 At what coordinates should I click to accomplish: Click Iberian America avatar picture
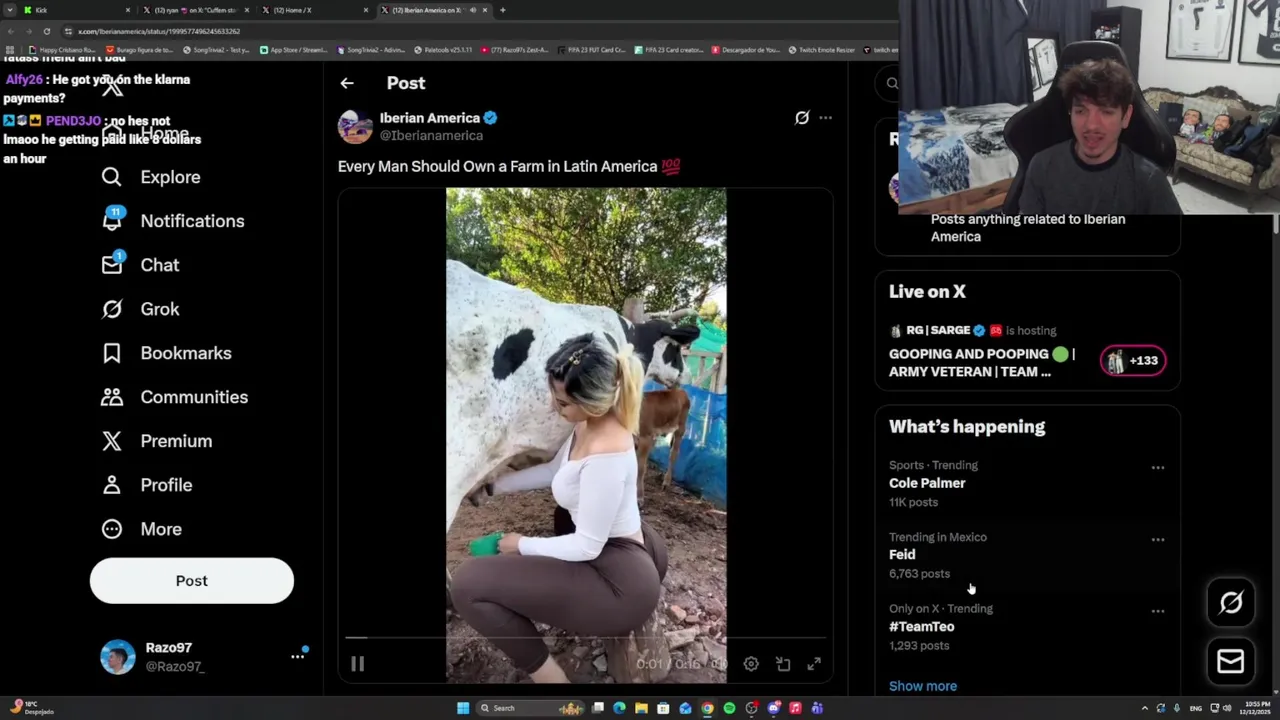[355, 127]
